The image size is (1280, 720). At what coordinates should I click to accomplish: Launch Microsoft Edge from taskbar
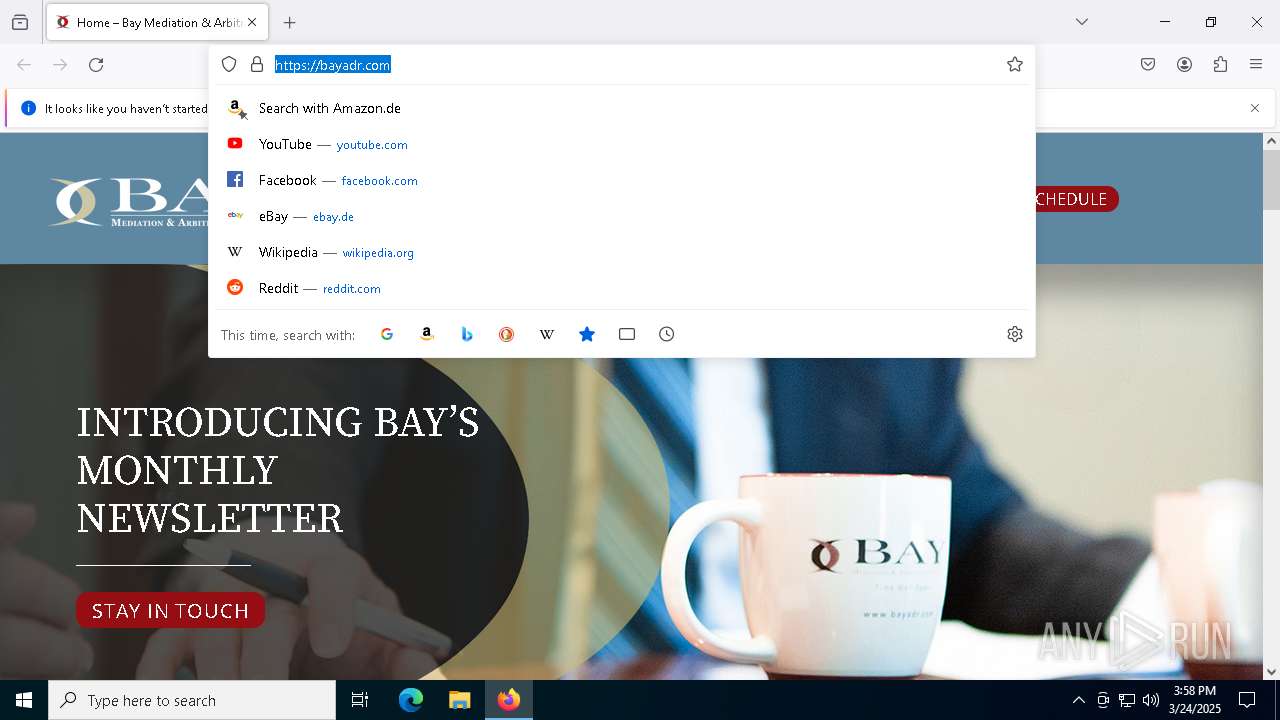coord(411,700)
